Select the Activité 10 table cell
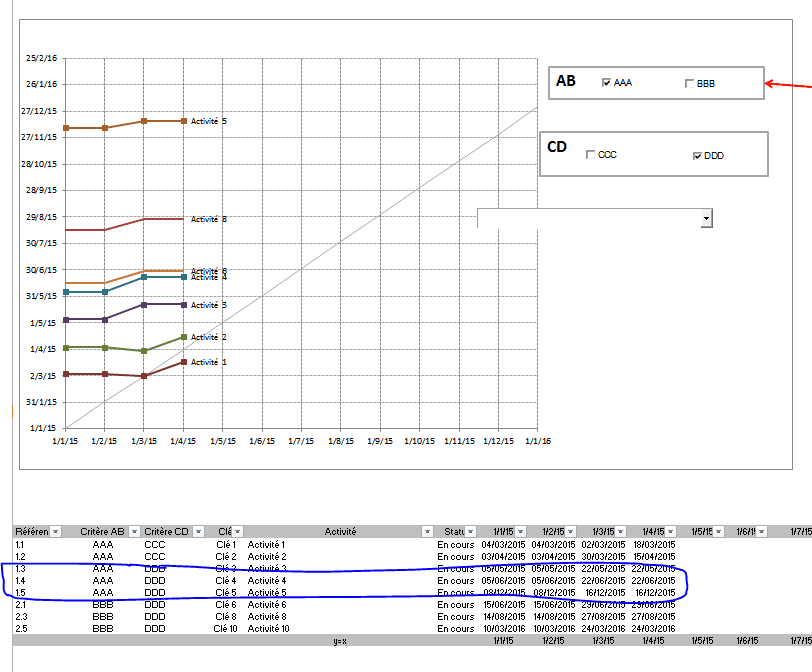 268,628
